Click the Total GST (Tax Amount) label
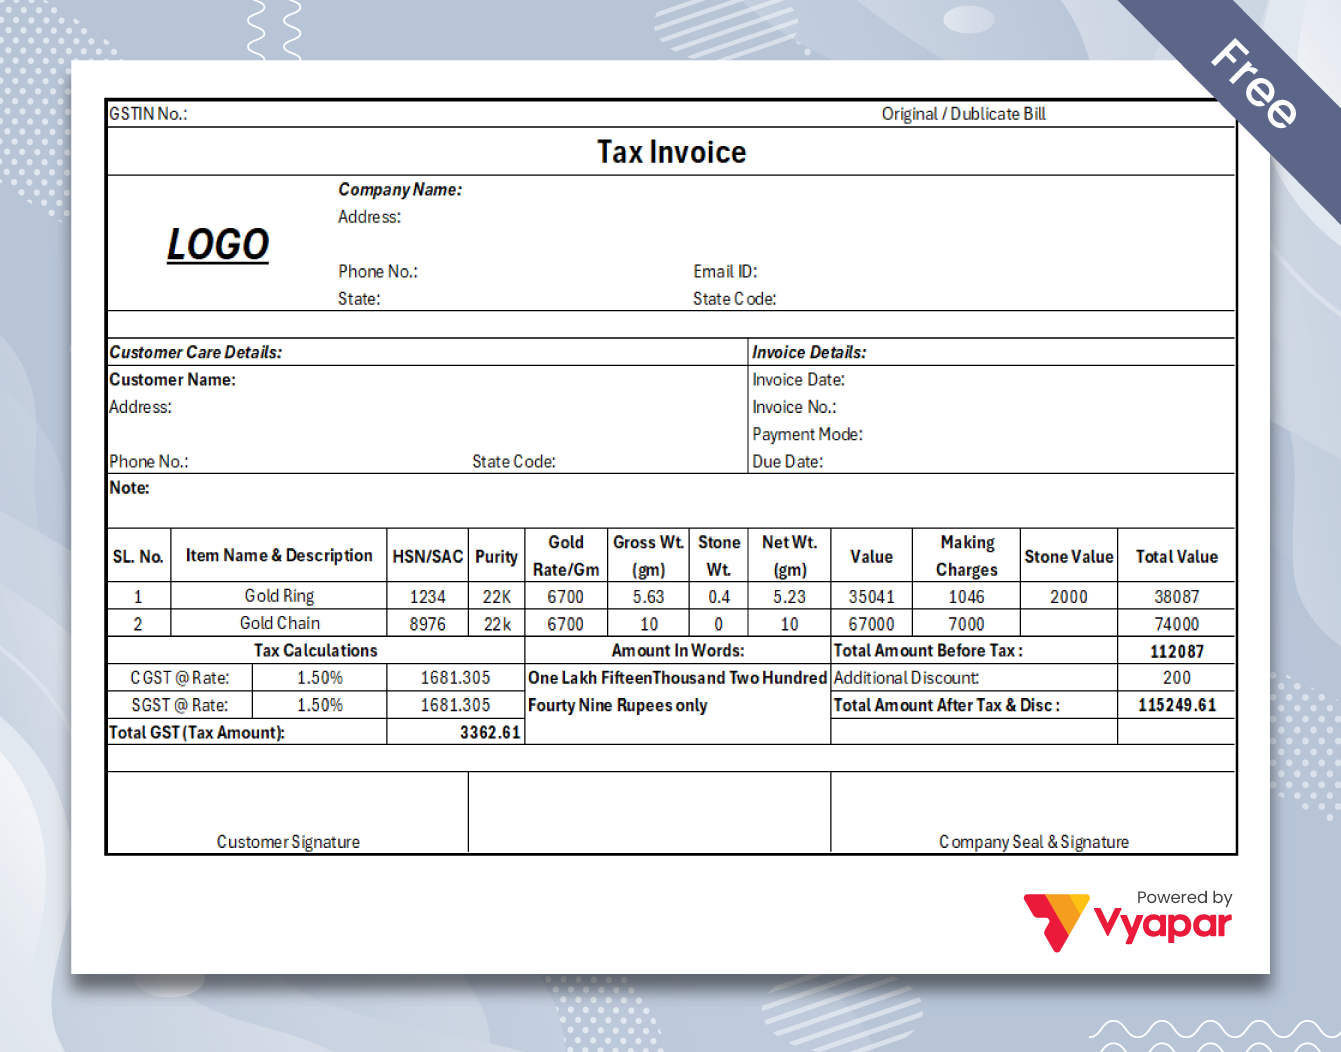This screenshot has height=1052, width=1341. click(197, 733)
